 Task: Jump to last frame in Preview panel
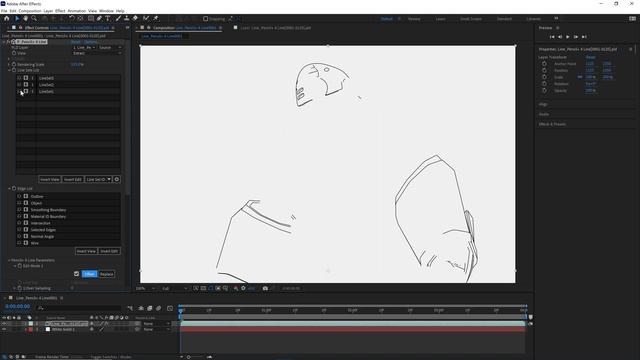point(584,37)
